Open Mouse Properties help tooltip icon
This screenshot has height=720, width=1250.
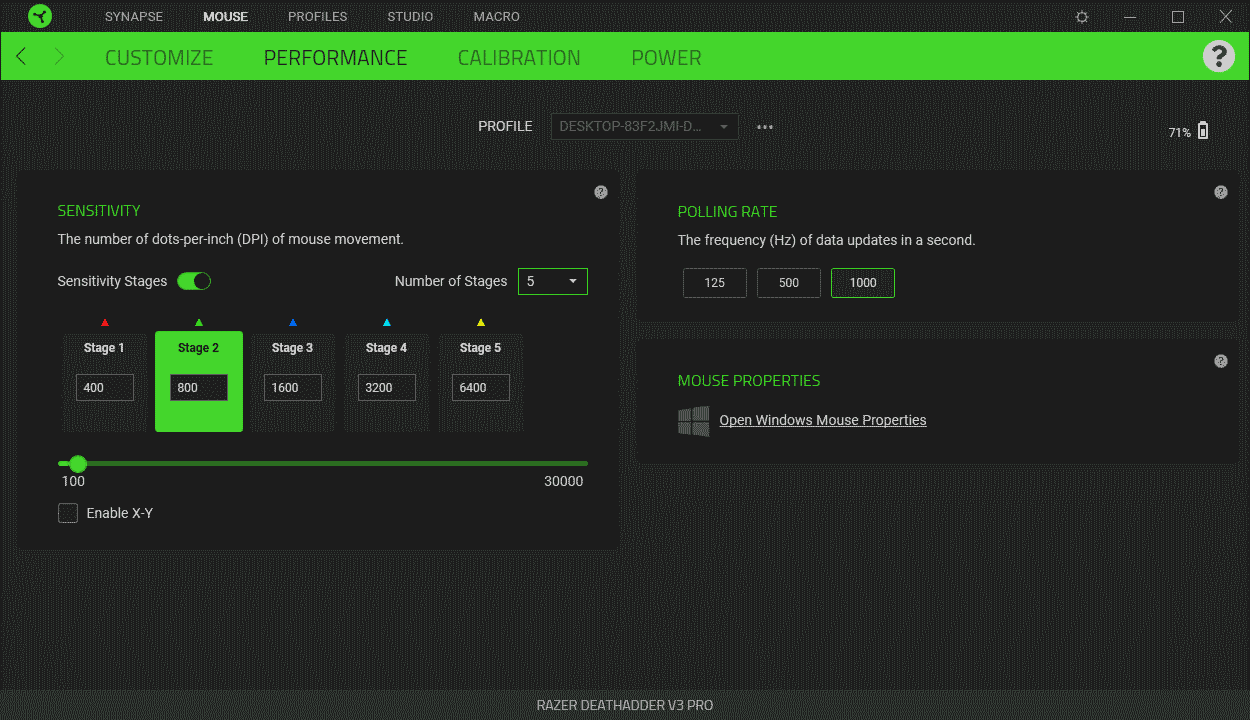(x=1221, y=361)
